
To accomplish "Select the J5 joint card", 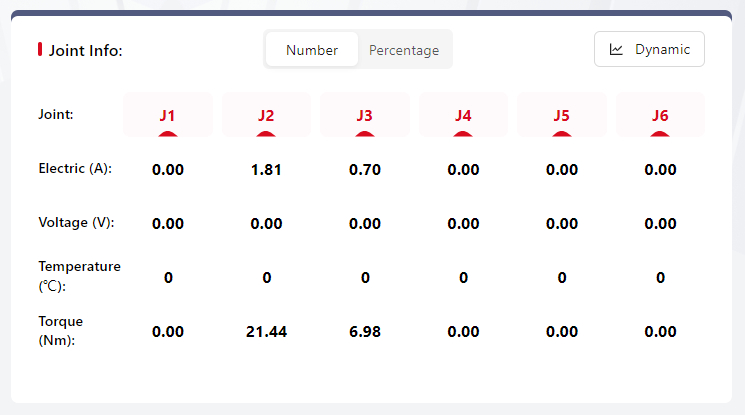I will coord(562,115).
